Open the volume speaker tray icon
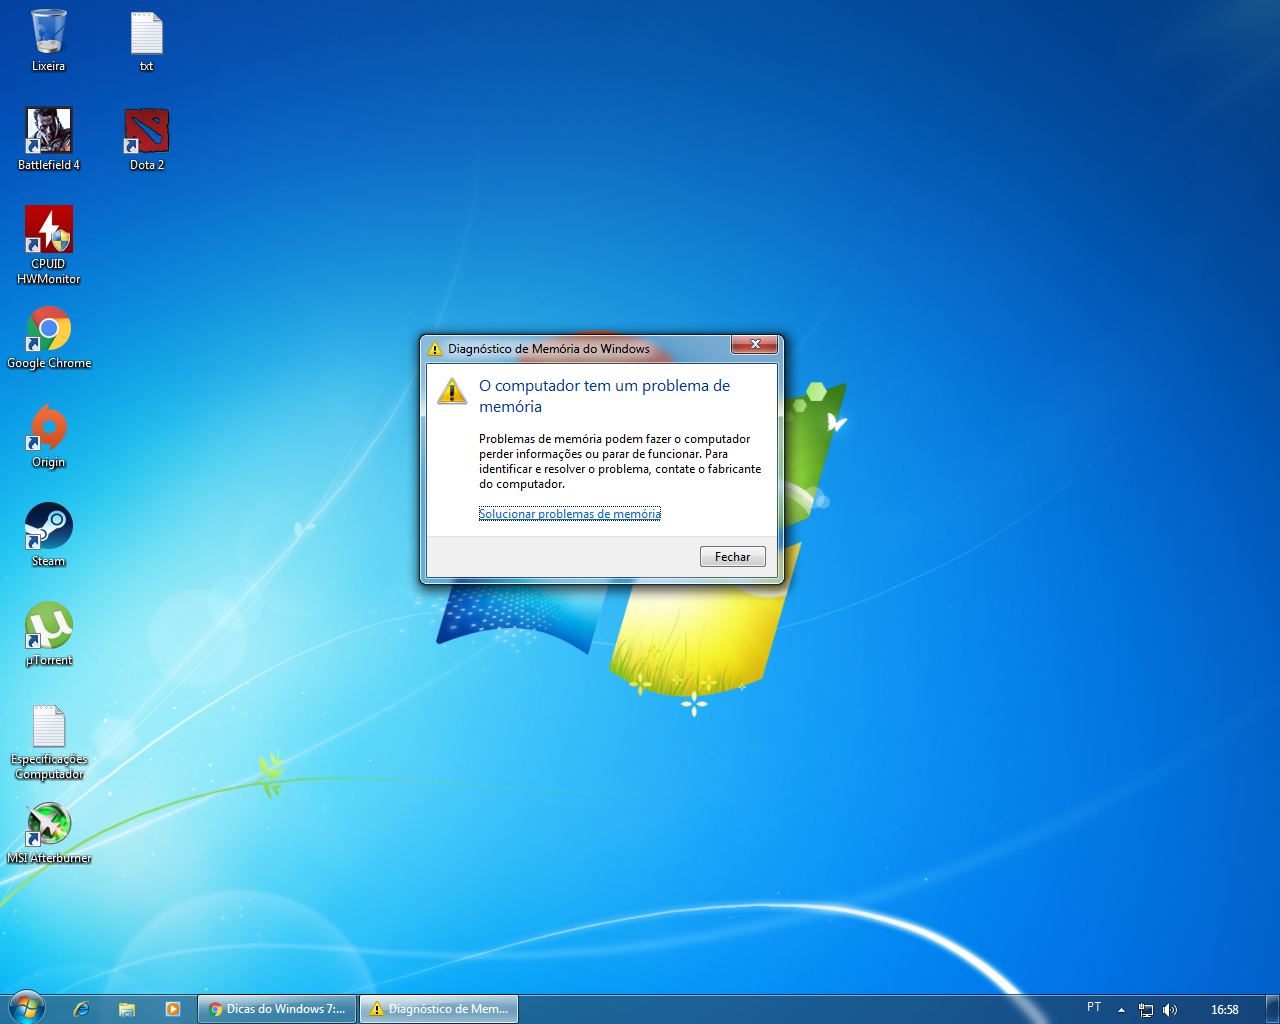 [1170, 1010]
